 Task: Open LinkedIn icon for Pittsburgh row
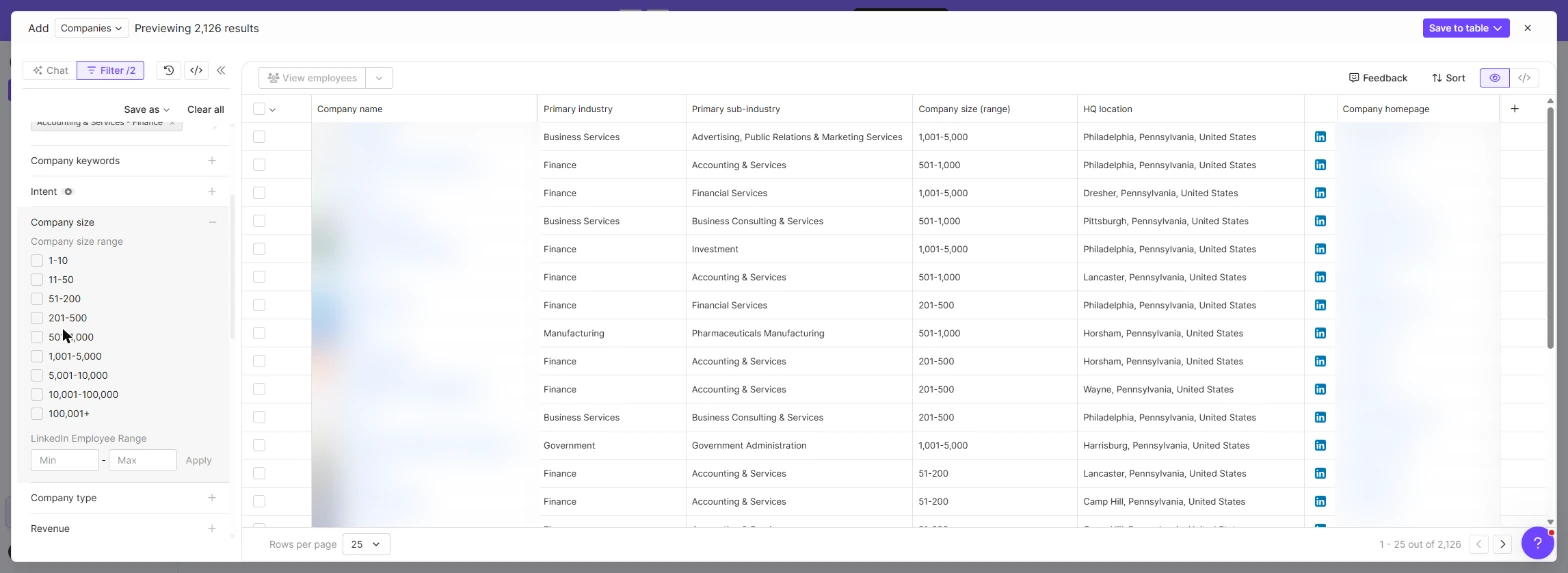(1320, 220)
